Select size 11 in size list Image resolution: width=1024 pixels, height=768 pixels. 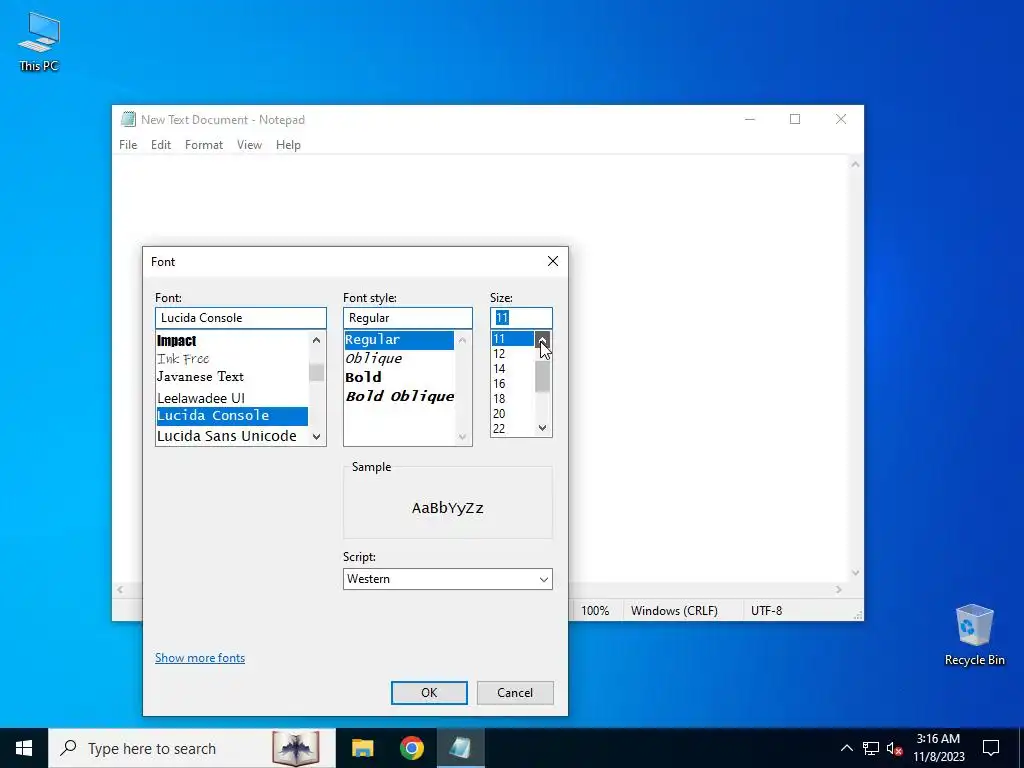coord(513,339)
